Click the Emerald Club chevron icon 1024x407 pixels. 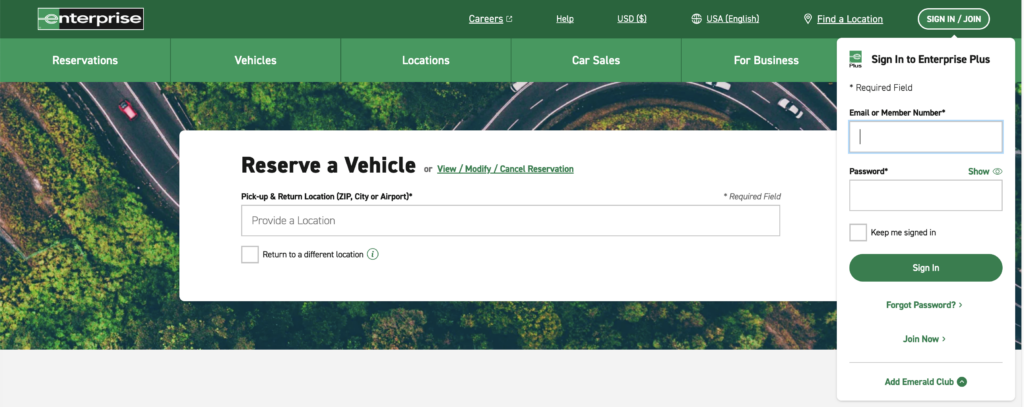(962, 382)
